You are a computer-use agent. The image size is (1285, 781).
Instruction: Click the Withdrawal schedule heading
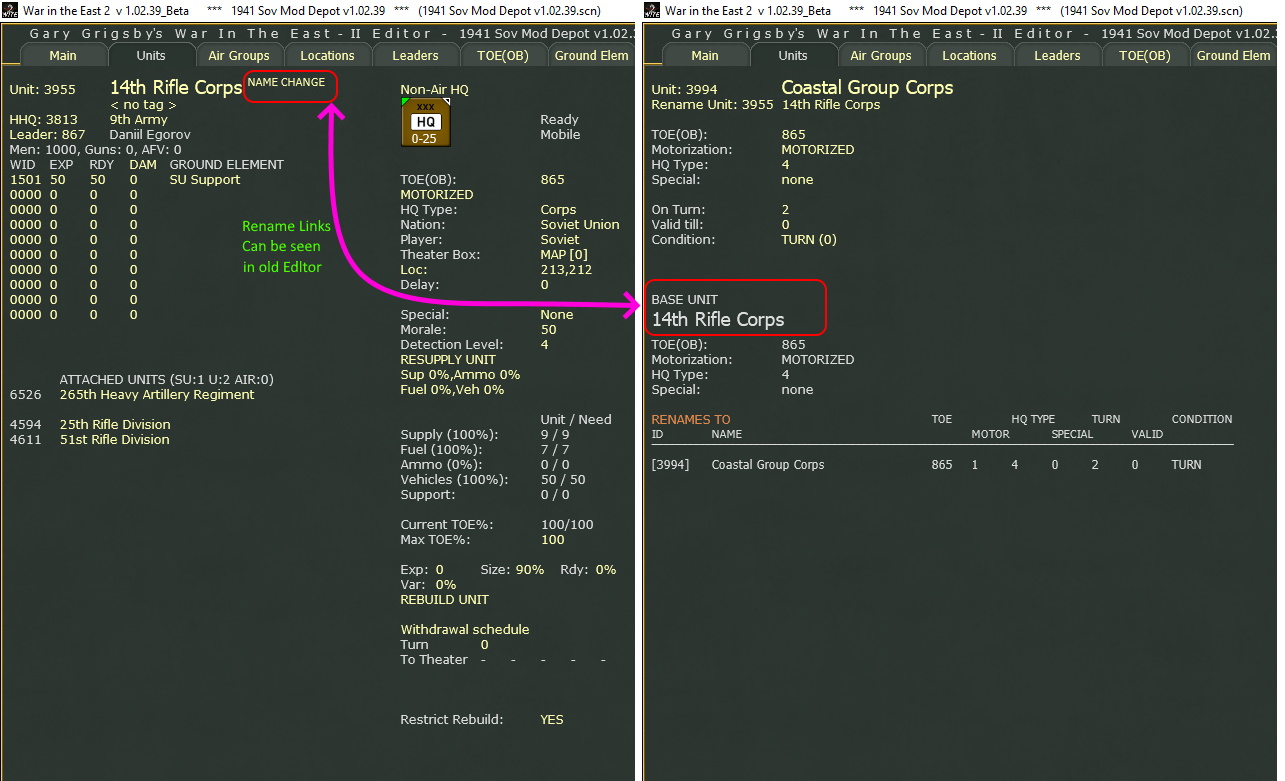pyautogui.click(x=465, y=630)
